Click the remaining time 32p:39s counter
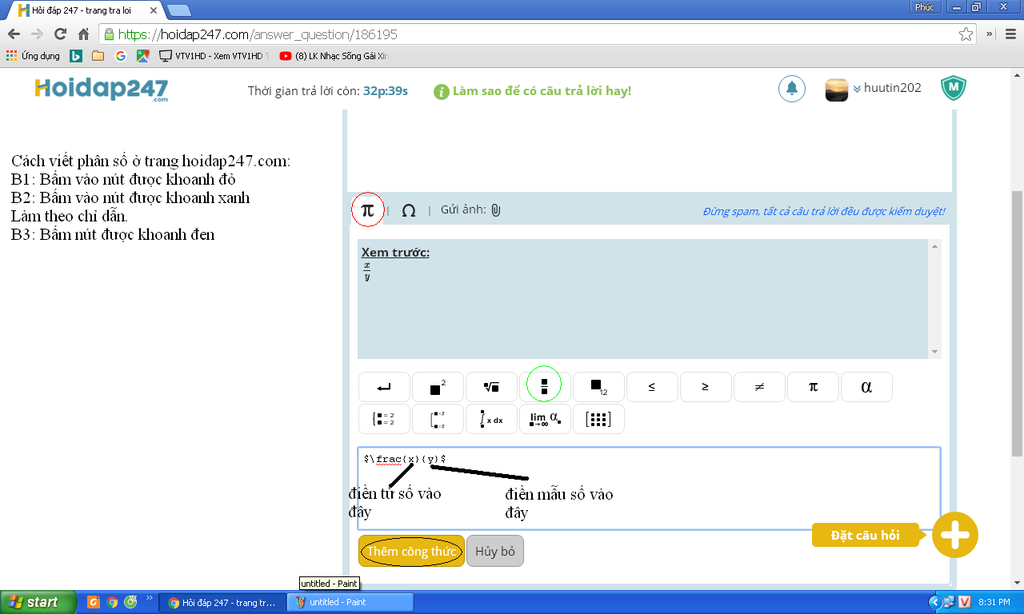Screen dimensions: 1024x614 [385, 91]
